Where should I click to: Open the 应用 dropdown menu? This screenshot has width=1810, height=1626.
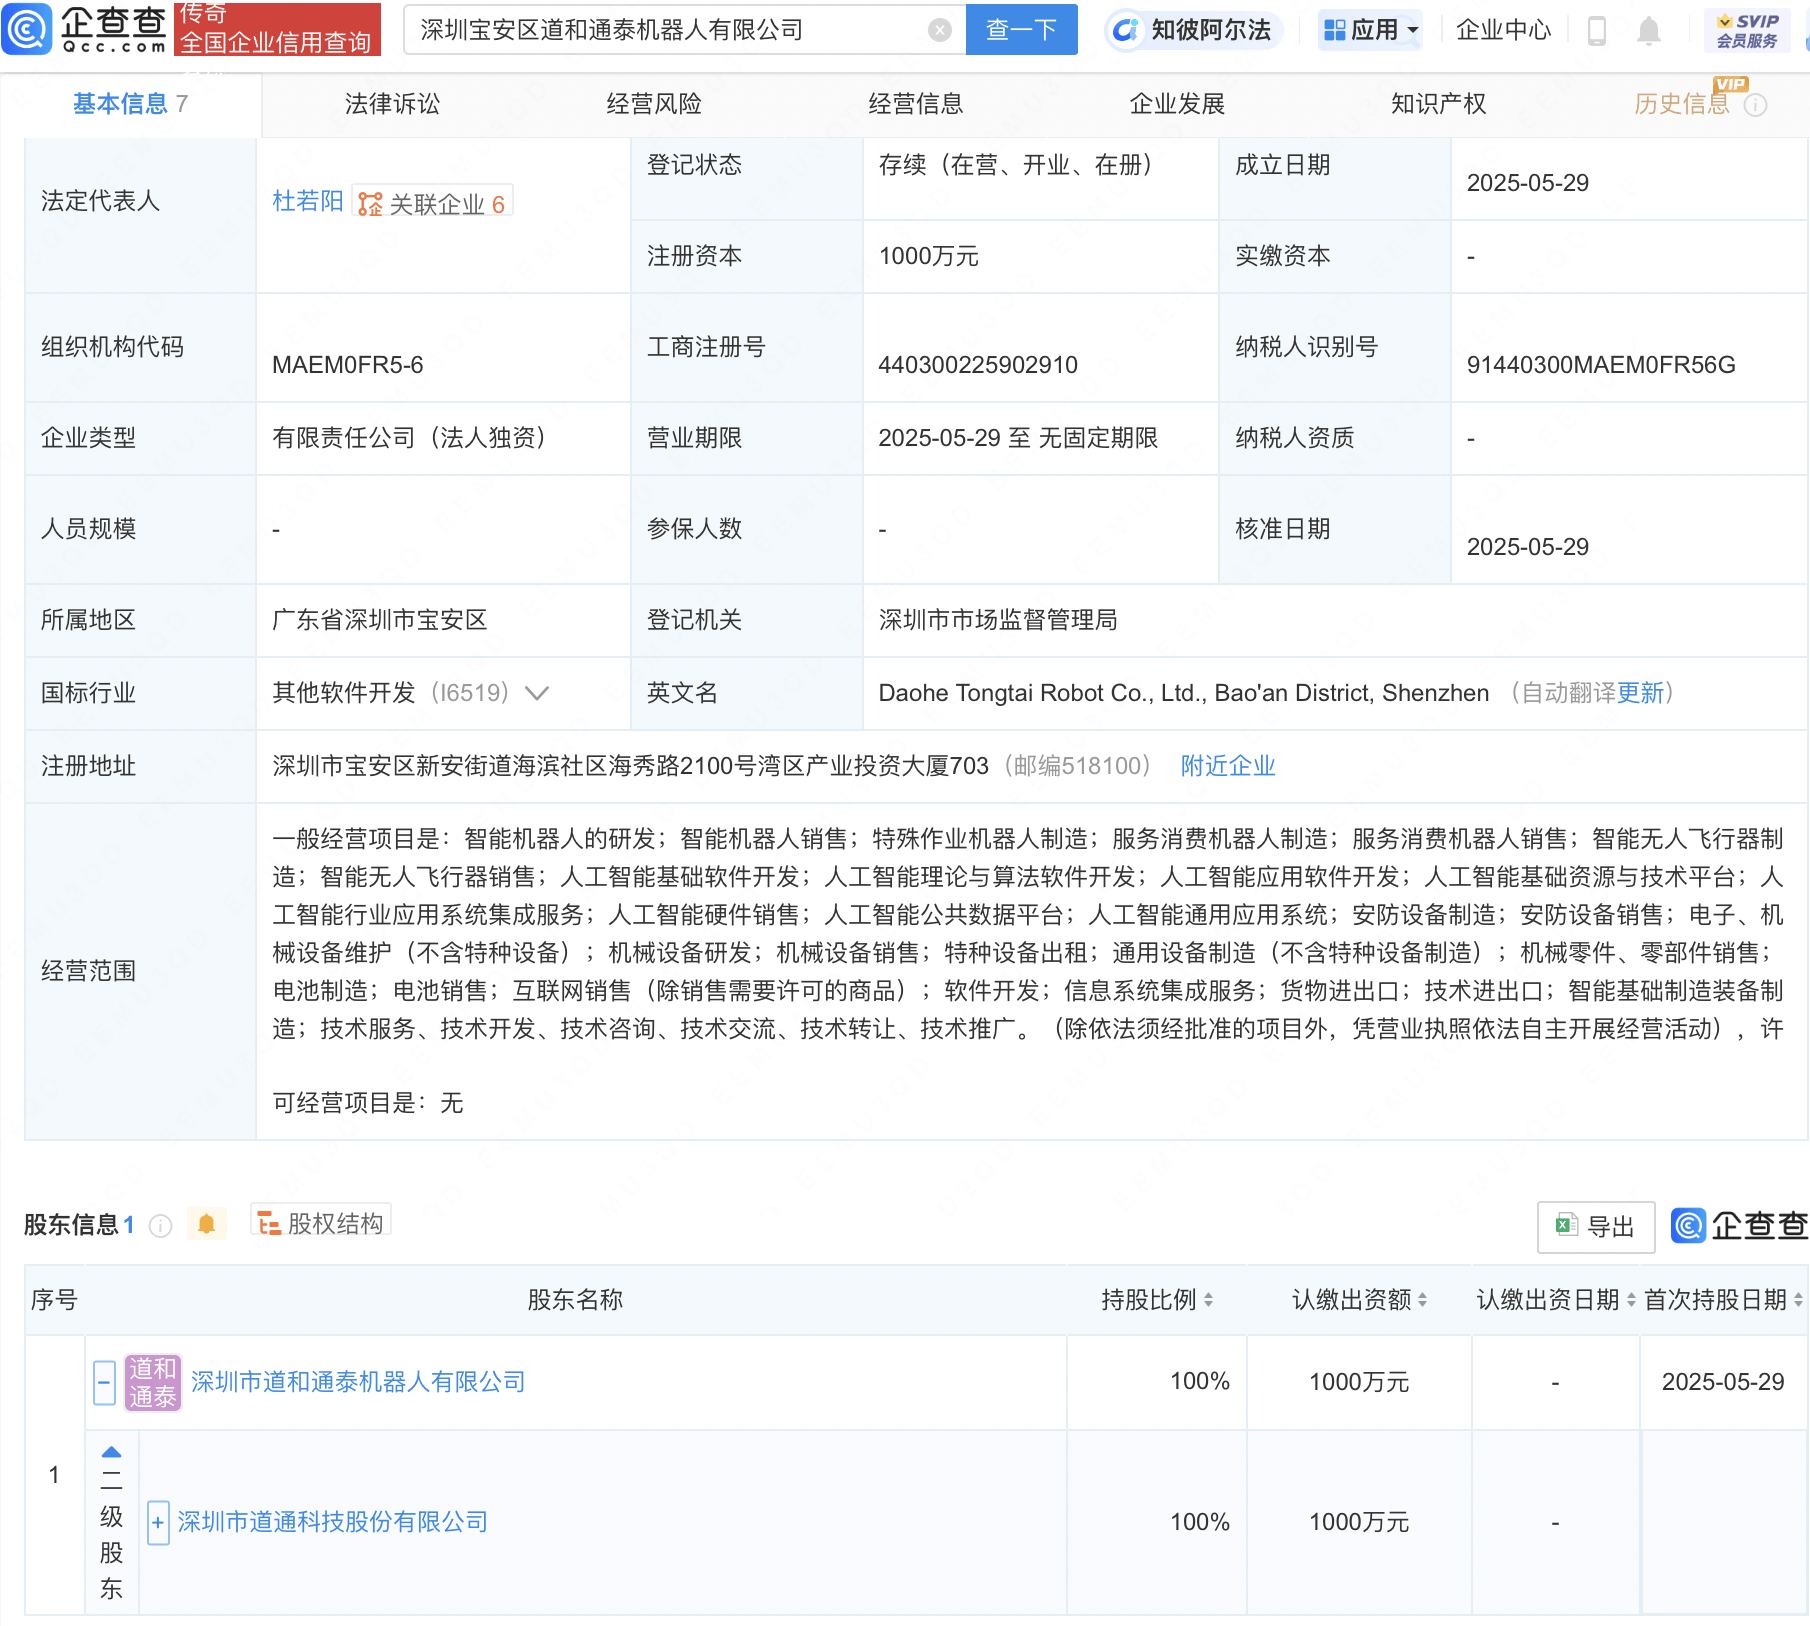1370,30
